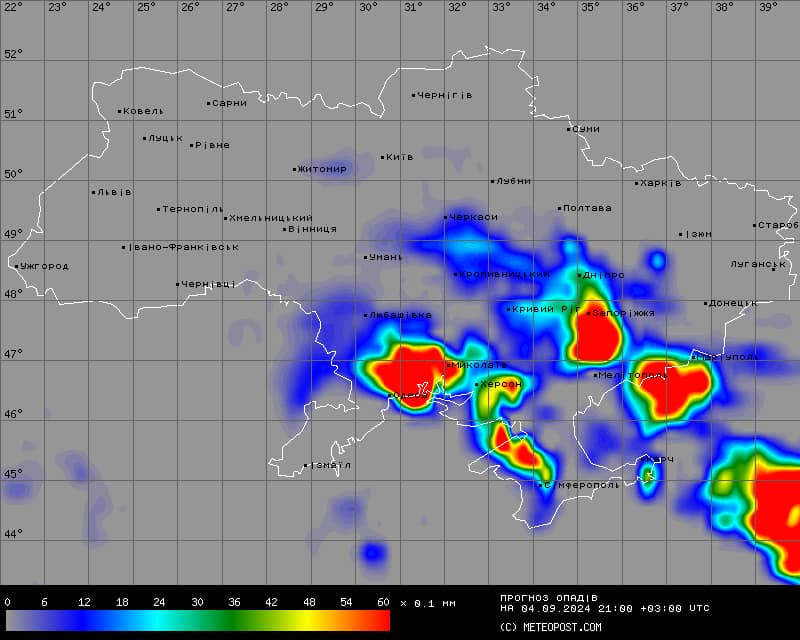Click the 52° latitude label
Image resolution: width=800 pixels, height=640 pixels.
tap(12, 54)
